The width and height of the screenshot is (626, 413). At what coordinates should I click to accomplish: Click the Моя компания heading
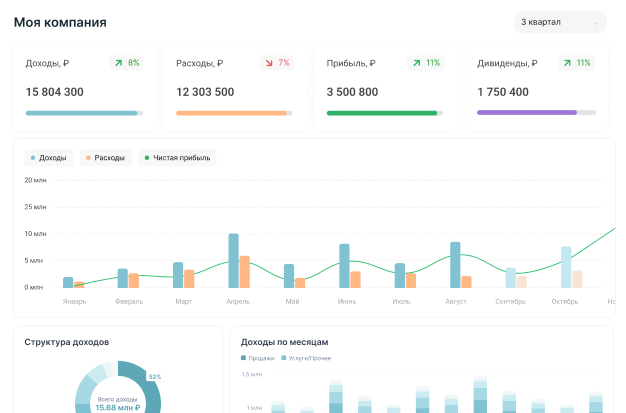click(x=60, y=22)
